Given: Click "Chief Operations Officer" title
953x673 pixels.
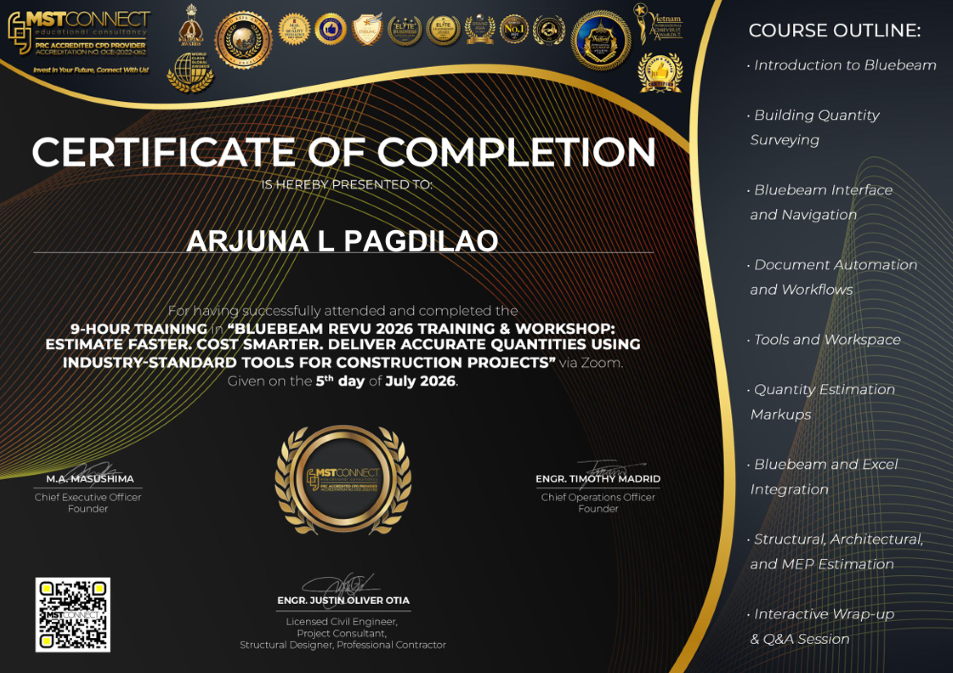Looking at the screenshot, I should 598,497.
